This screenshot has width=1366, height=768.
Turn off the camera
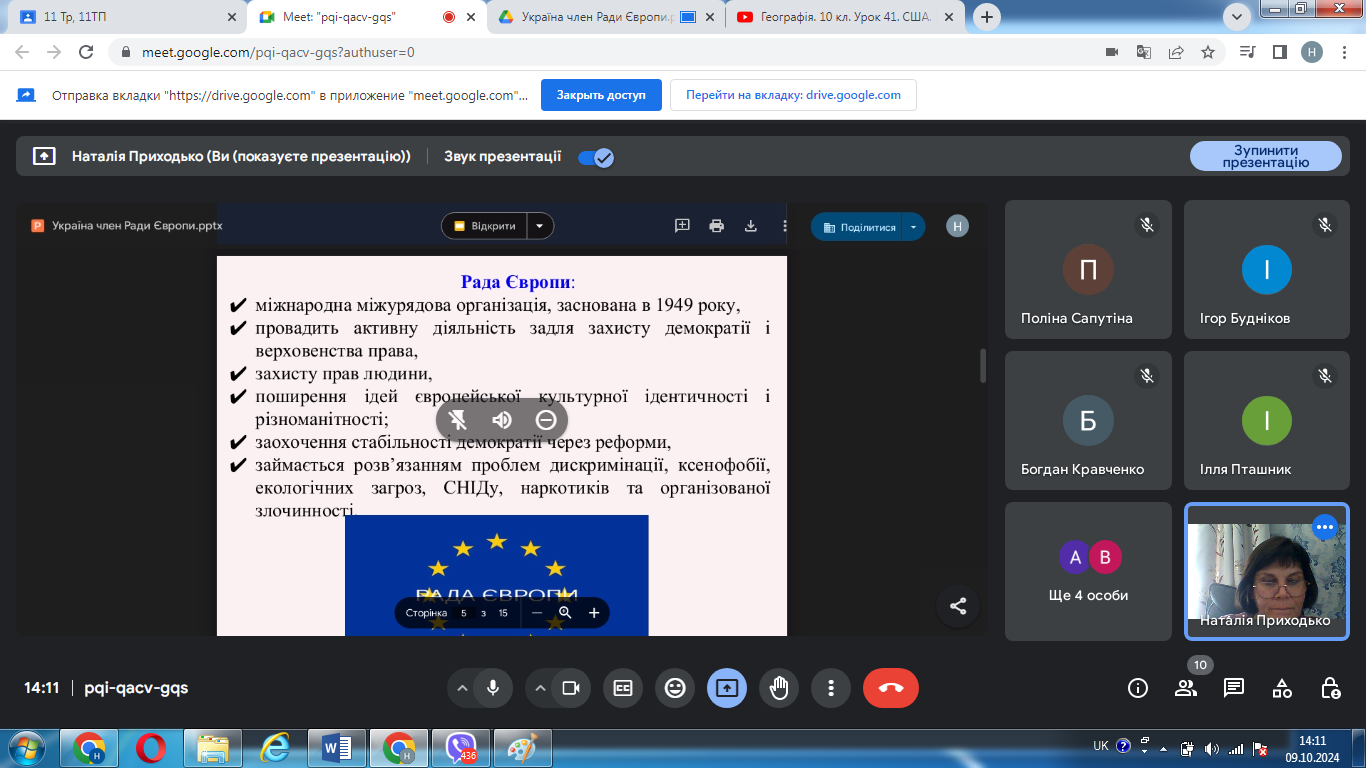coord(571,688)
